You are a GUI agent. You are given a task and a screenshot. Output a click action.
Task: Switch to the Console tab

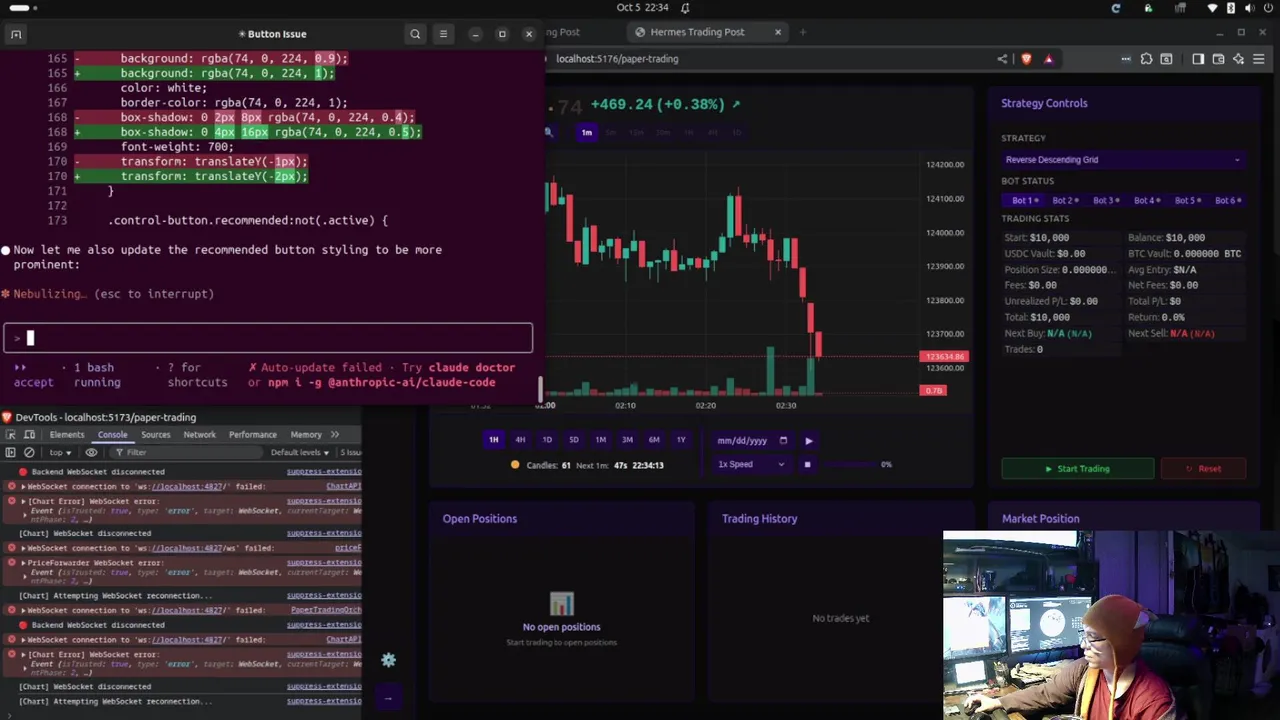tap(112, 435)
